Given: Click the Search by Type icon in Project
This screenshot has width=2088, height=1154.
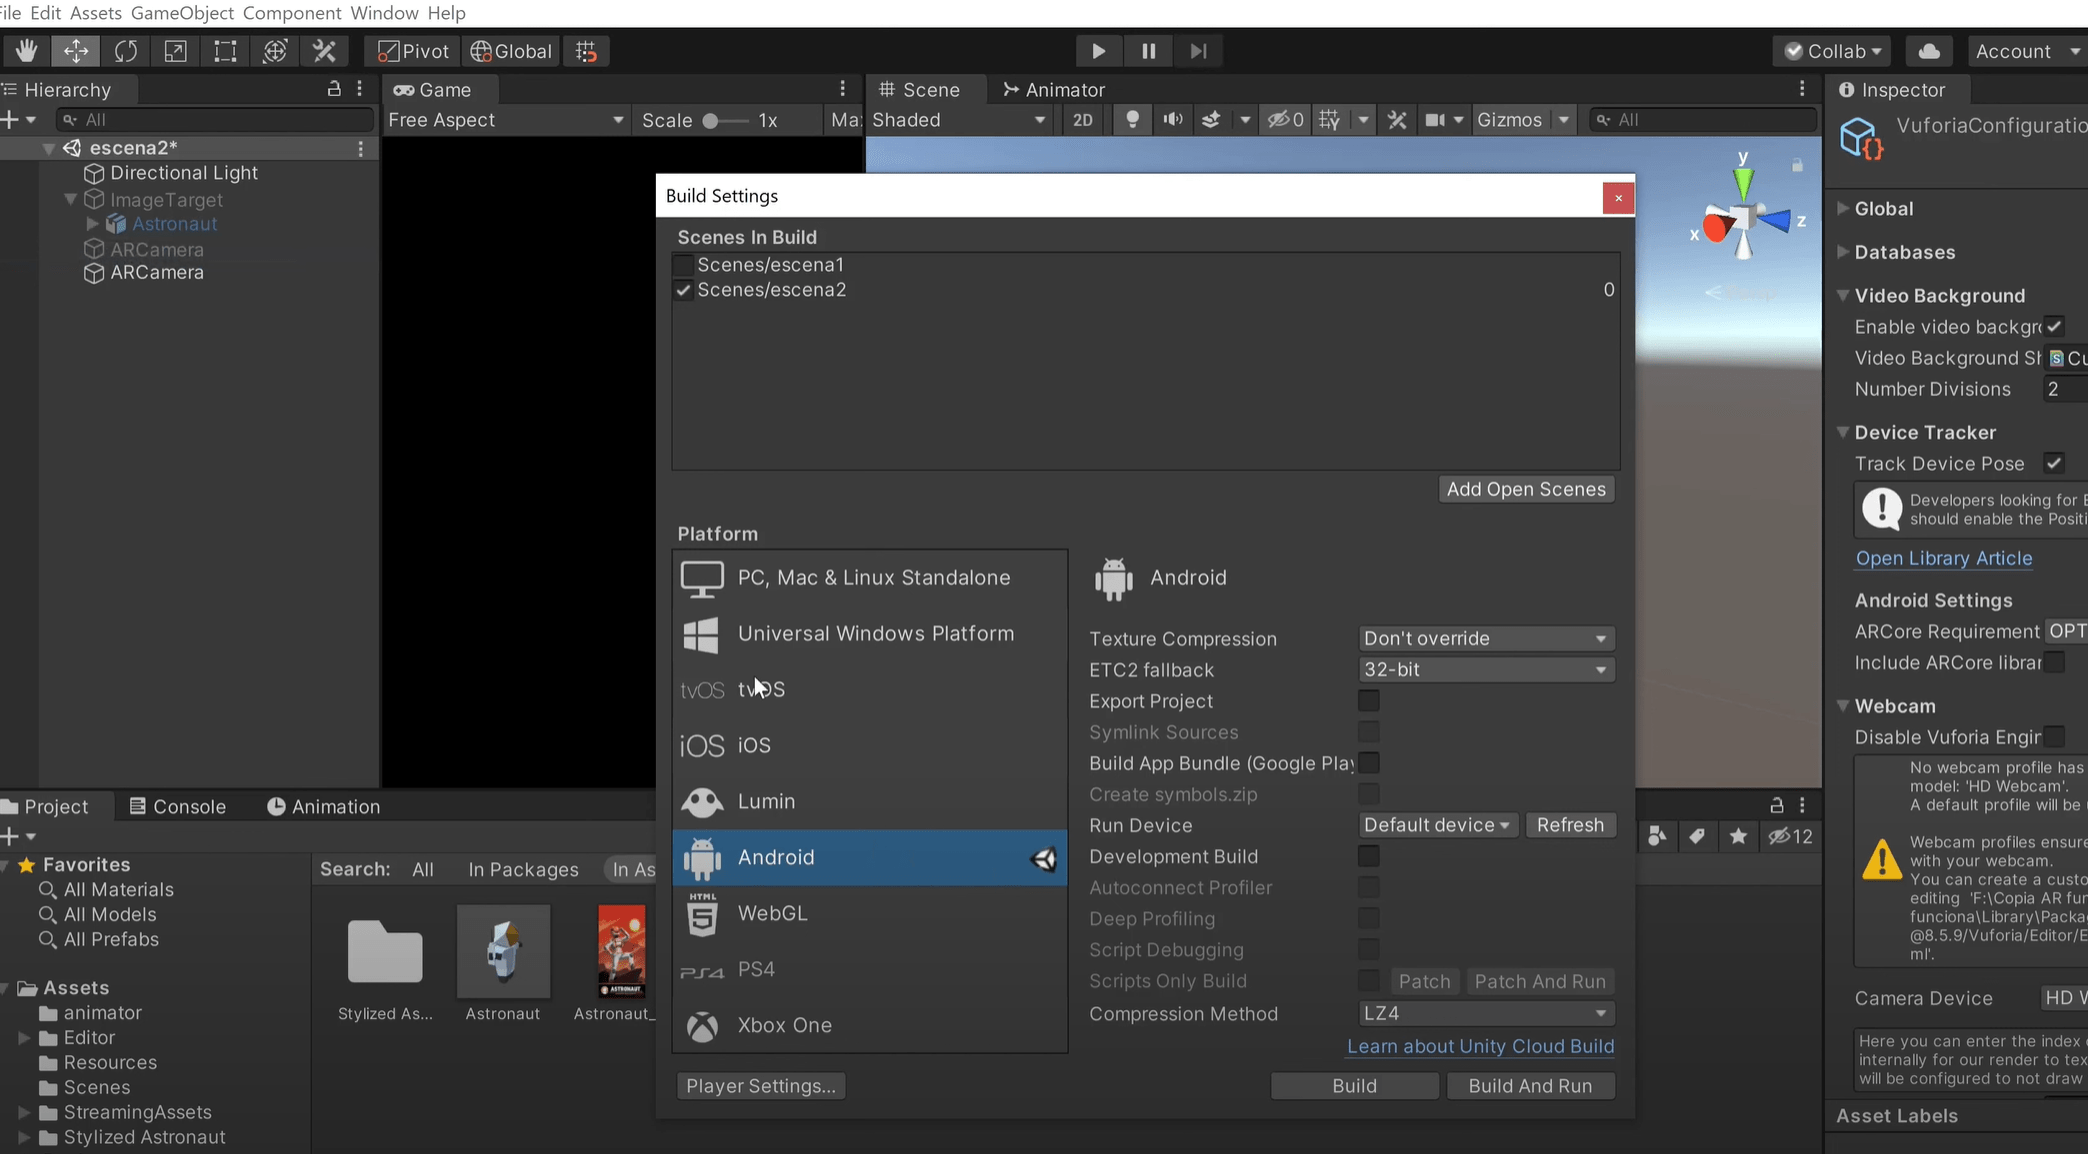Looking at the screenshot, I should [1657, 836].
